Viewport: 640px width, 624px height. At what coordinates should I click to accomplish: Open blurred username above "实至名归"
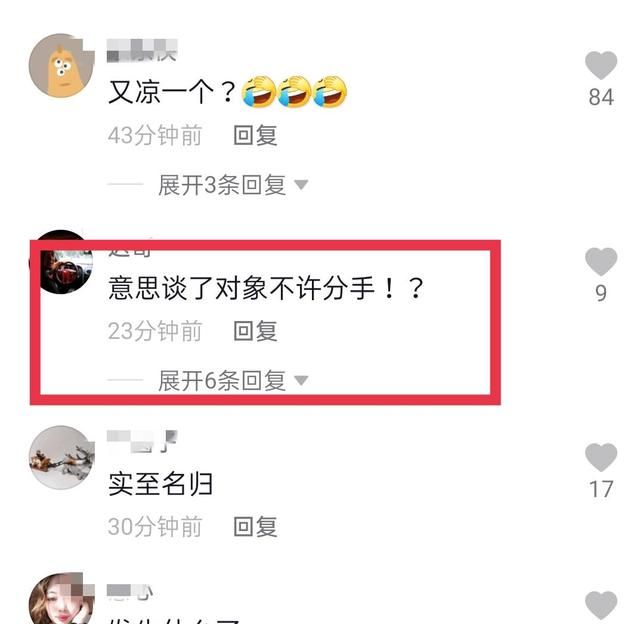[x=142, y=441]
